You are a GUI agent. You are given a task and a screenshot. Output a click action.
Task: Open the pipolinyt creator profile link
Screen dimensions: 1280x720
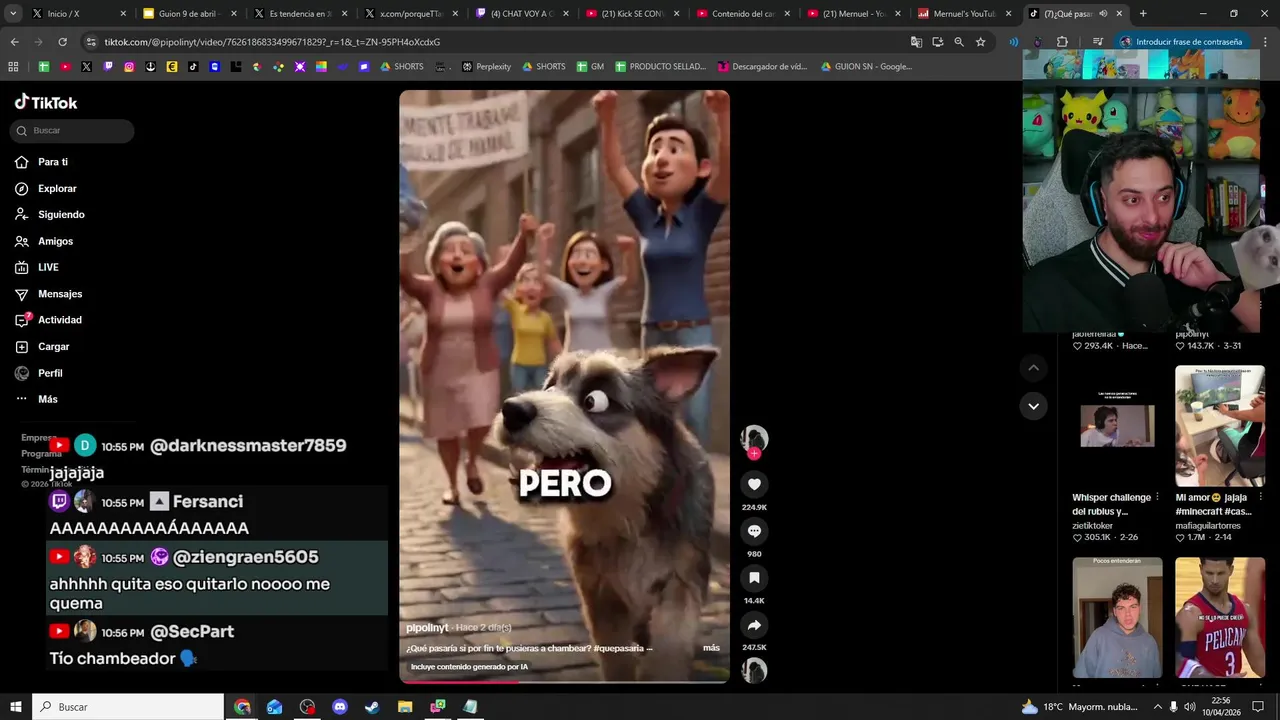pyautogui.click(x=427, y=628)
